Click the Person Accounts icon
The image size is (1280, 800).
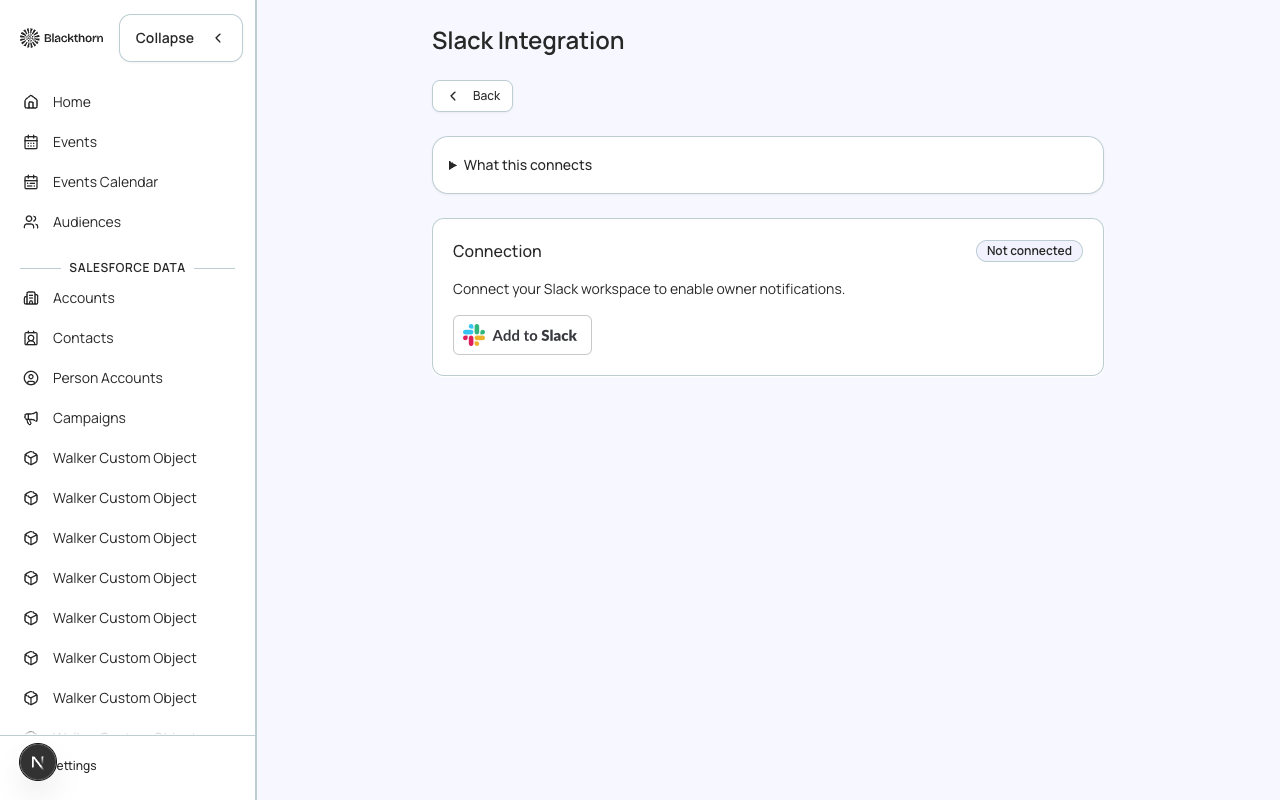[31, 378]
